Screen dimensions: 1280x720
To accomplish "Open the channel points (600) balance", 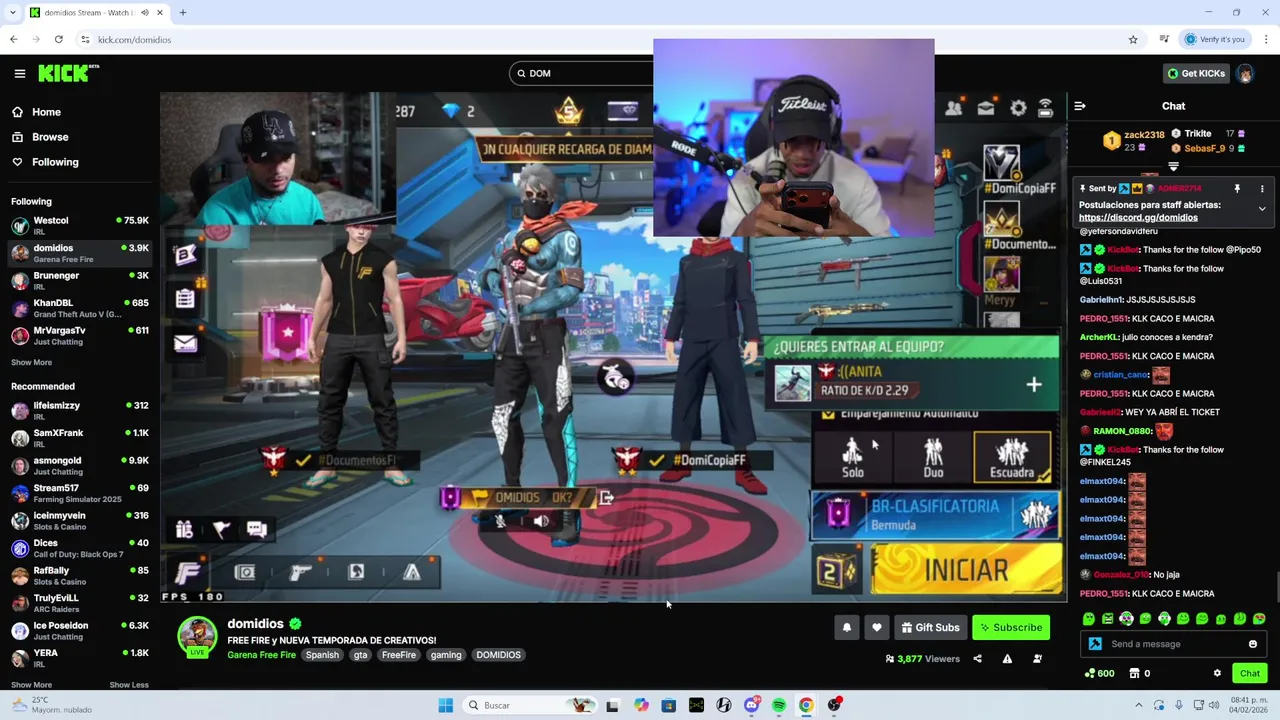I will (x=1099, y=673).
